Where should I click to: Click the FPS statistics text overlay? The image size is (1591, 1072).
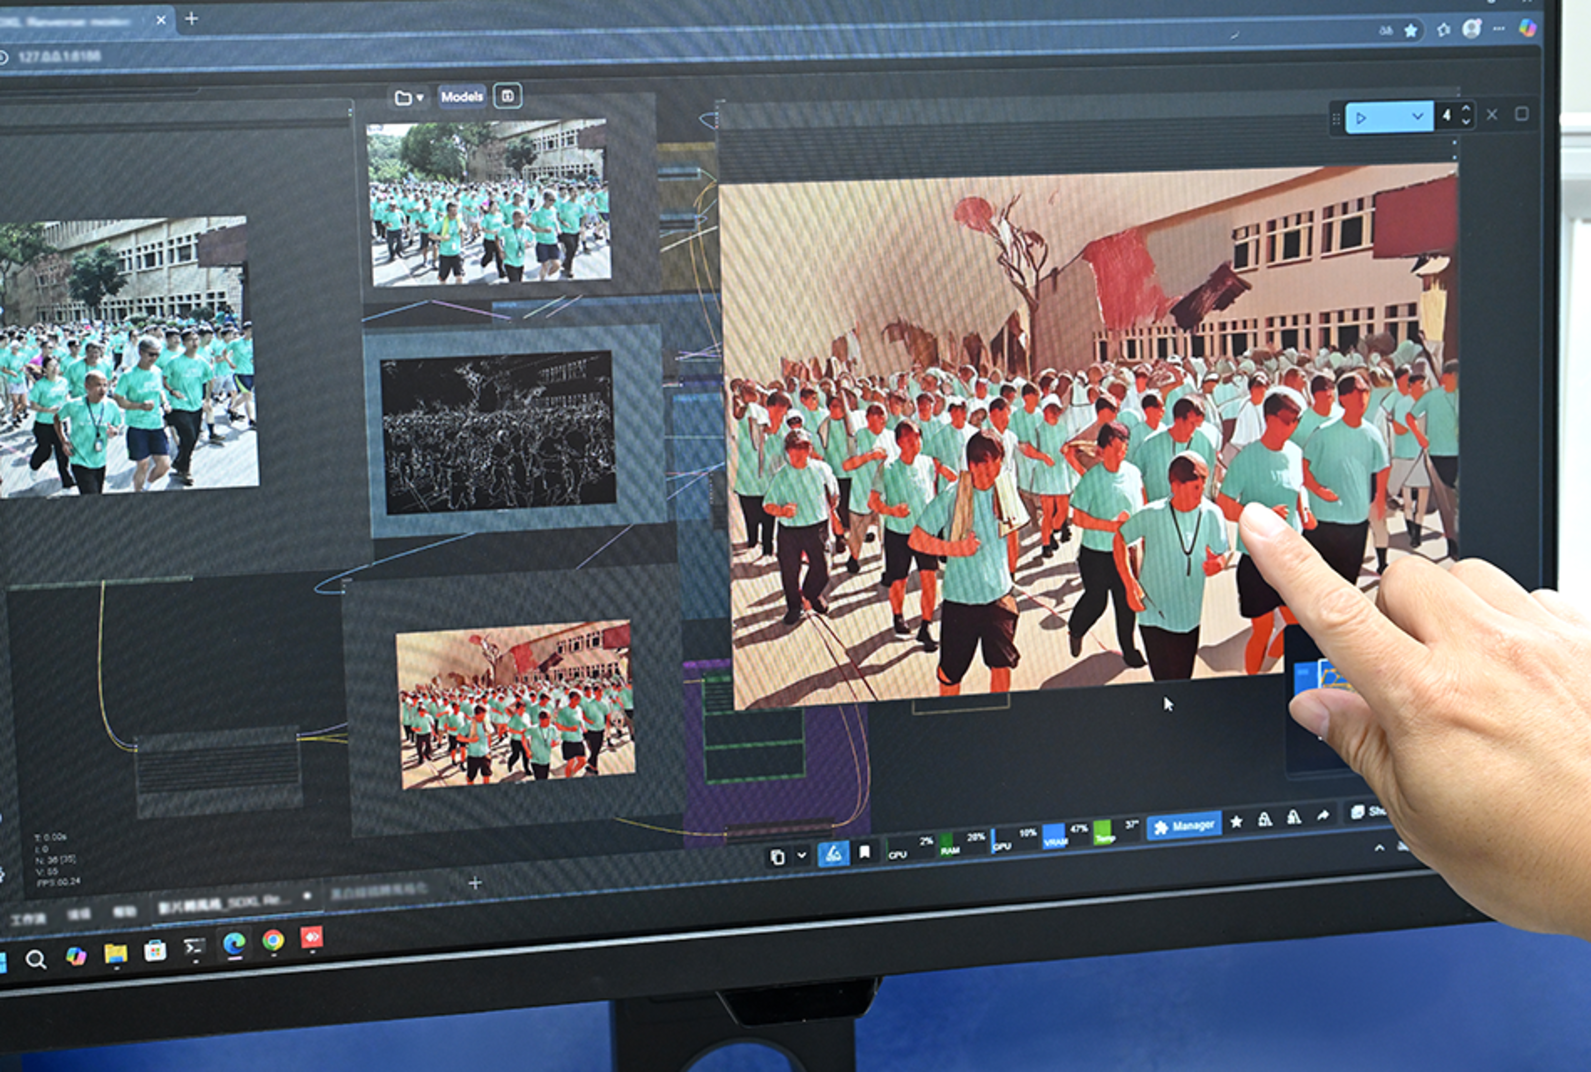coord(57,881)
